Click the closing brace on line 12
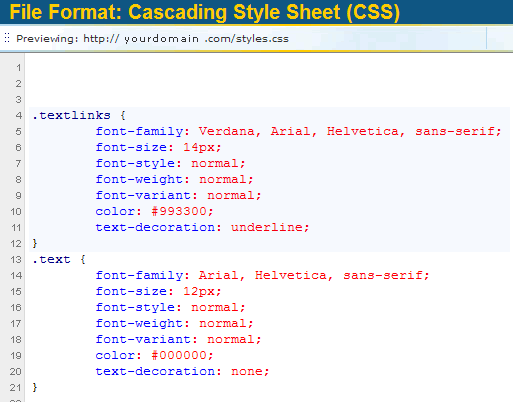513x402 pixels. point(35,243)
